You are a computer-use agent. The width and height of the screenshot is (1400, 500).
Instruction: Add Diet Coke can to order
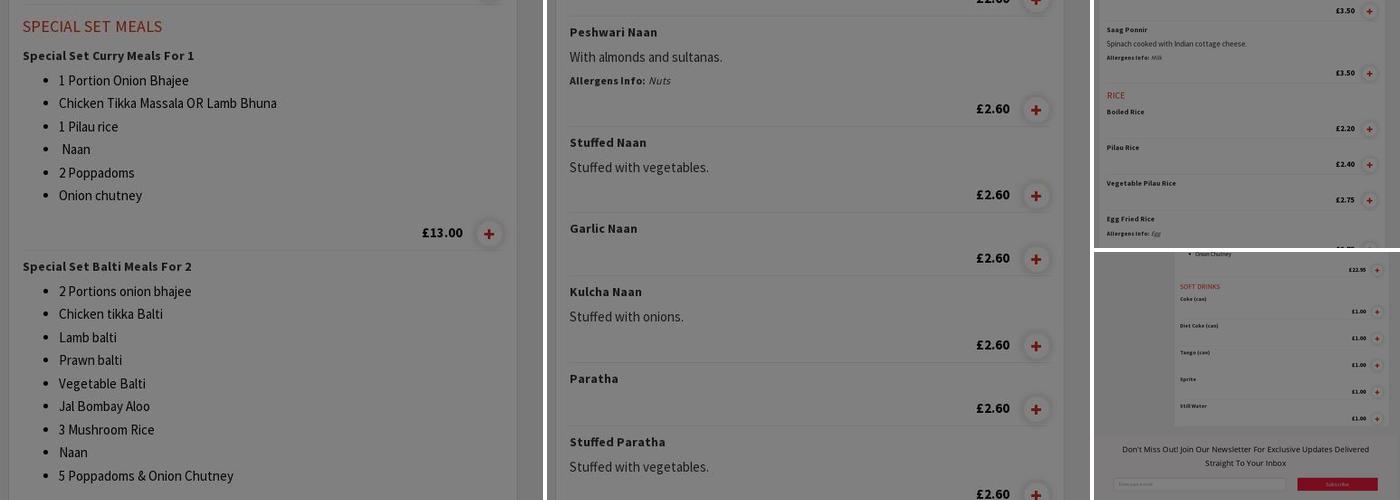pyautogui.click(x=1377, y=339)
